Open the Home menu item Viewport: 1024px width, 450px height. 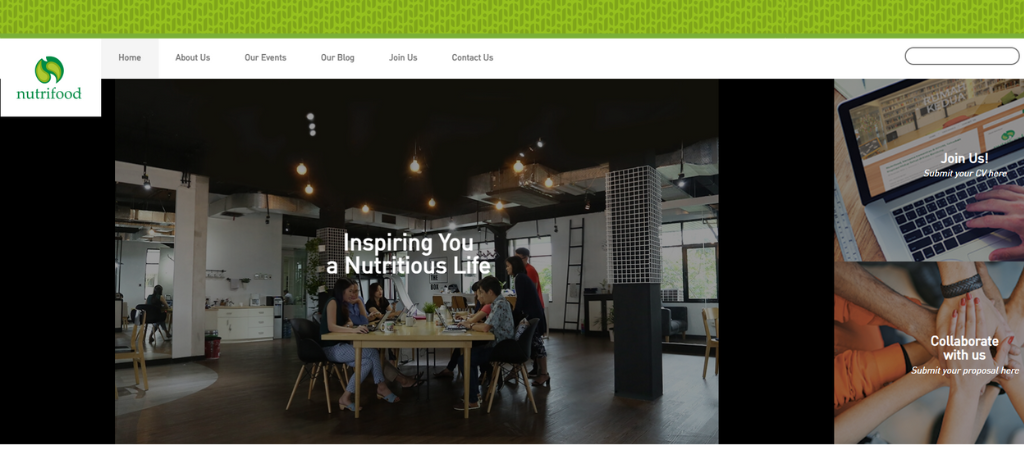click(129, 57)
